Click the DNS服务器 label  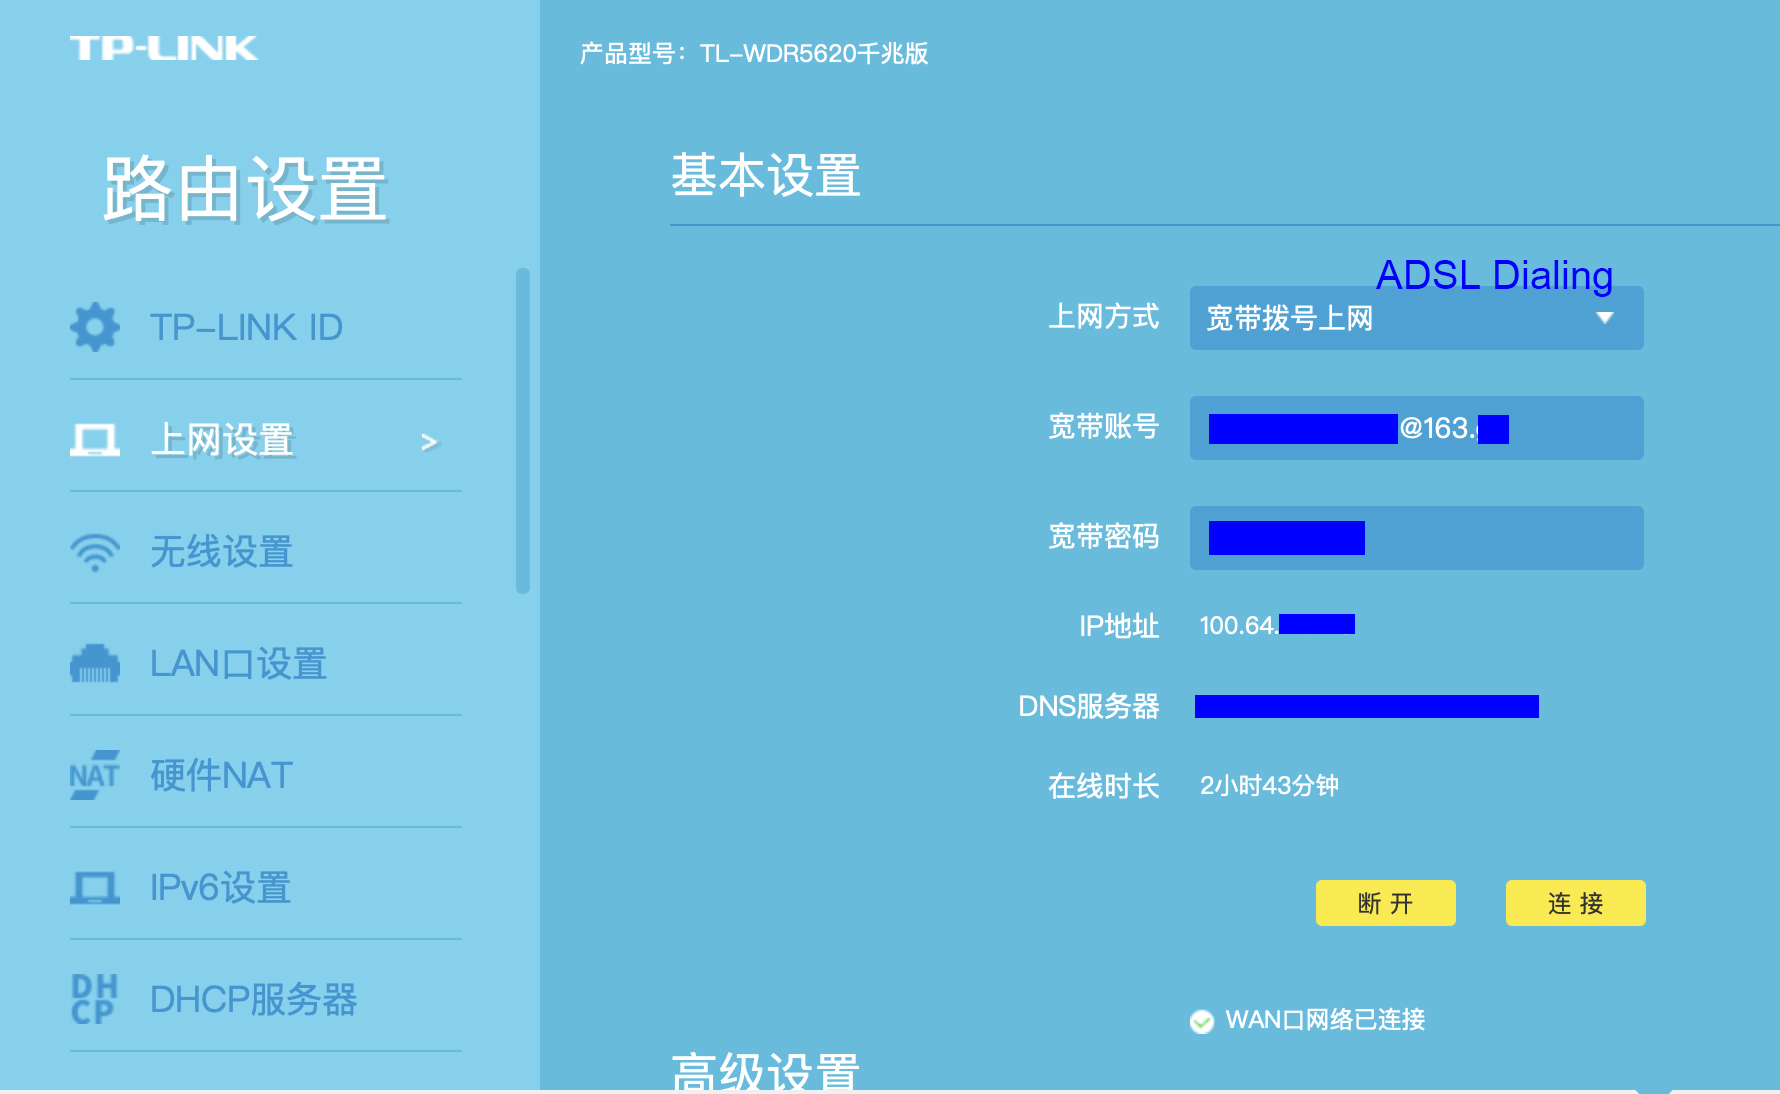pyautogui.click(x=1089, y=706)
